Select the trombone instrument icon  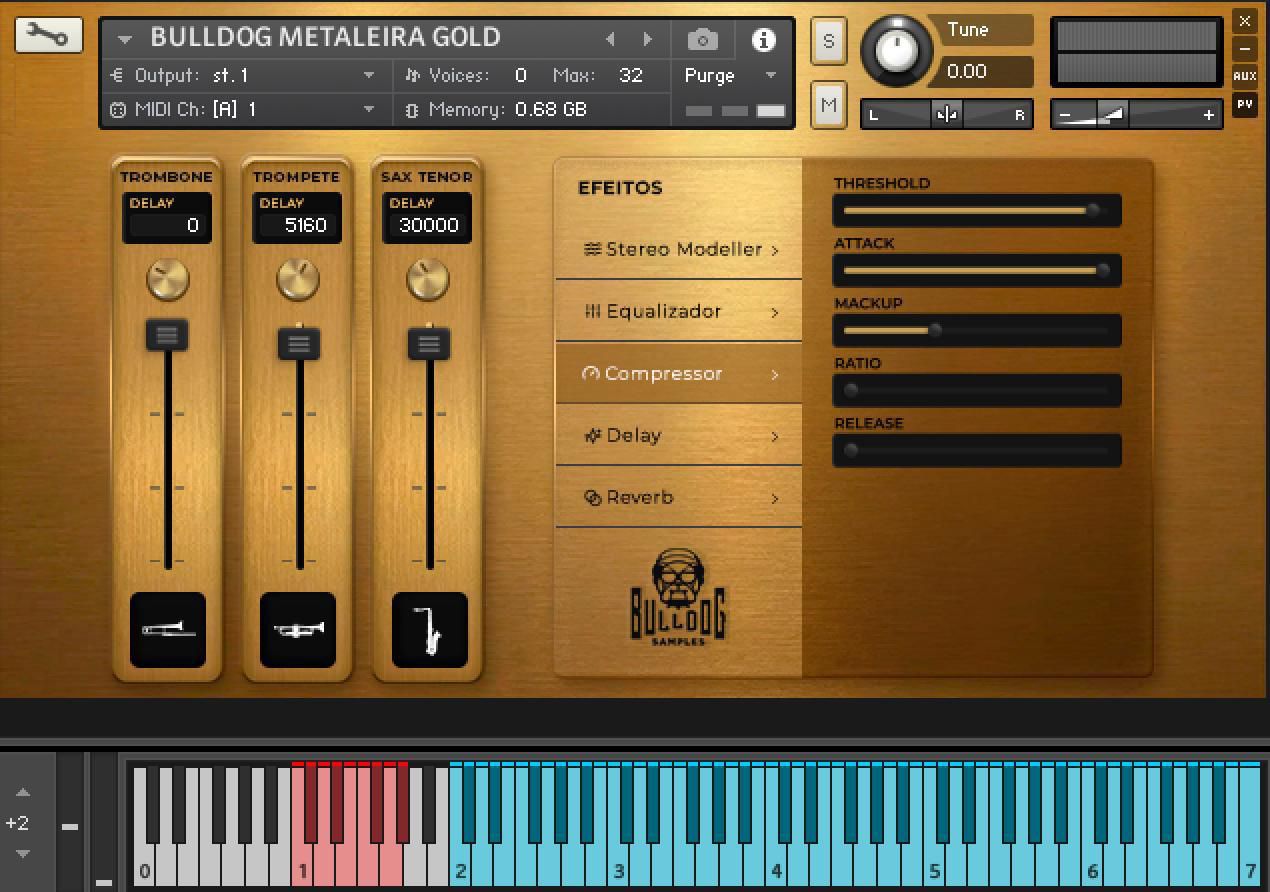168,630
